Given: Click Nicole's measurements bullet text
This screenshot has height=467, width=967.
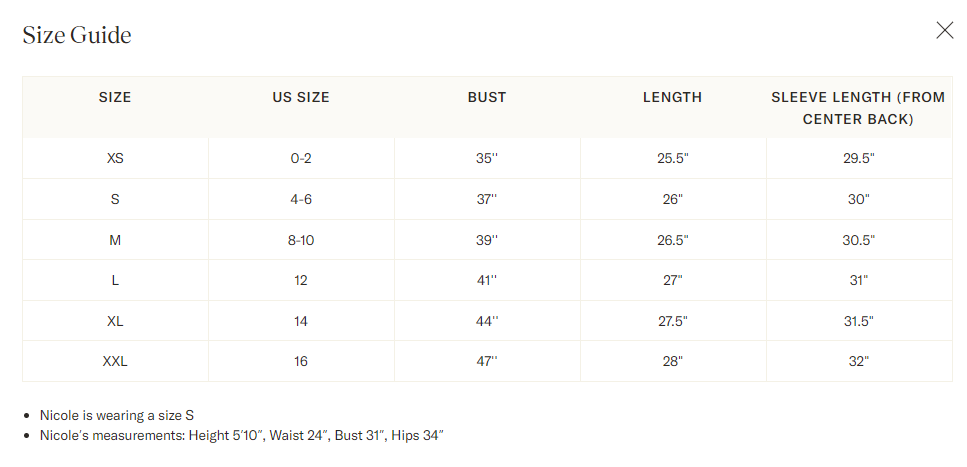Looking at the screenshot, I should [x=242, y=436].
